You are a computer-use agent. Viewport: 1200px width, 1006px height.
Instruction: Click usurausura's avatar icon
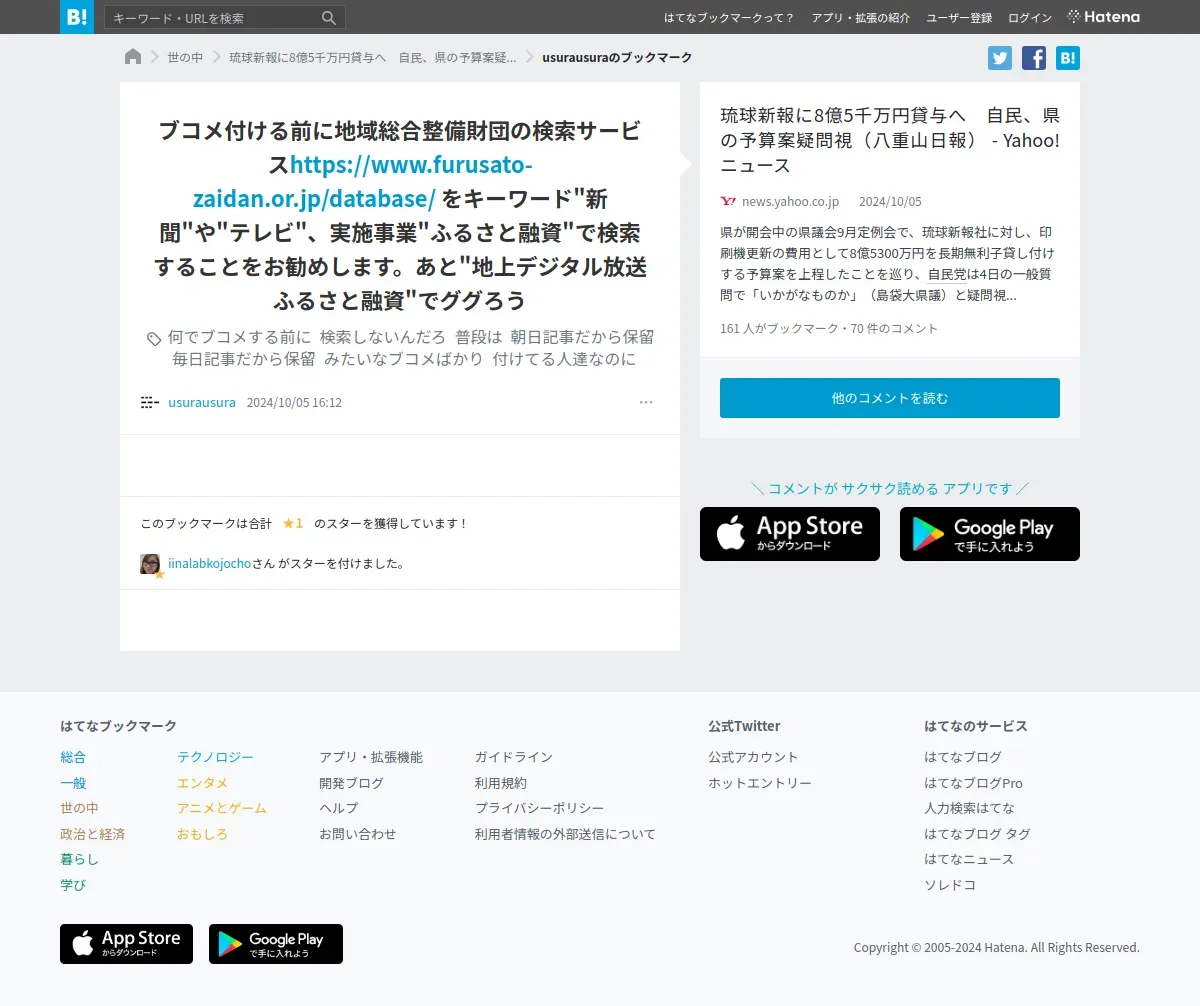click(150, 403)
